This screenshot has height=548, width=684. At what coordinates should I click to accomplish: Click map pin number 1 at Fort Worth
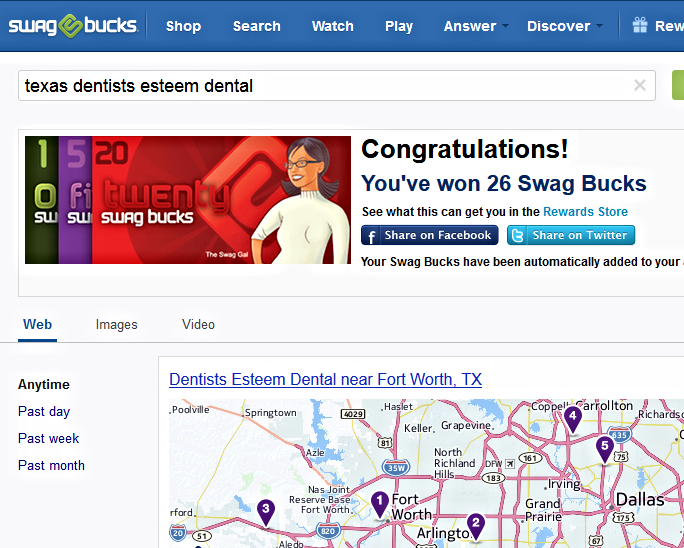(x=380, y=504)
